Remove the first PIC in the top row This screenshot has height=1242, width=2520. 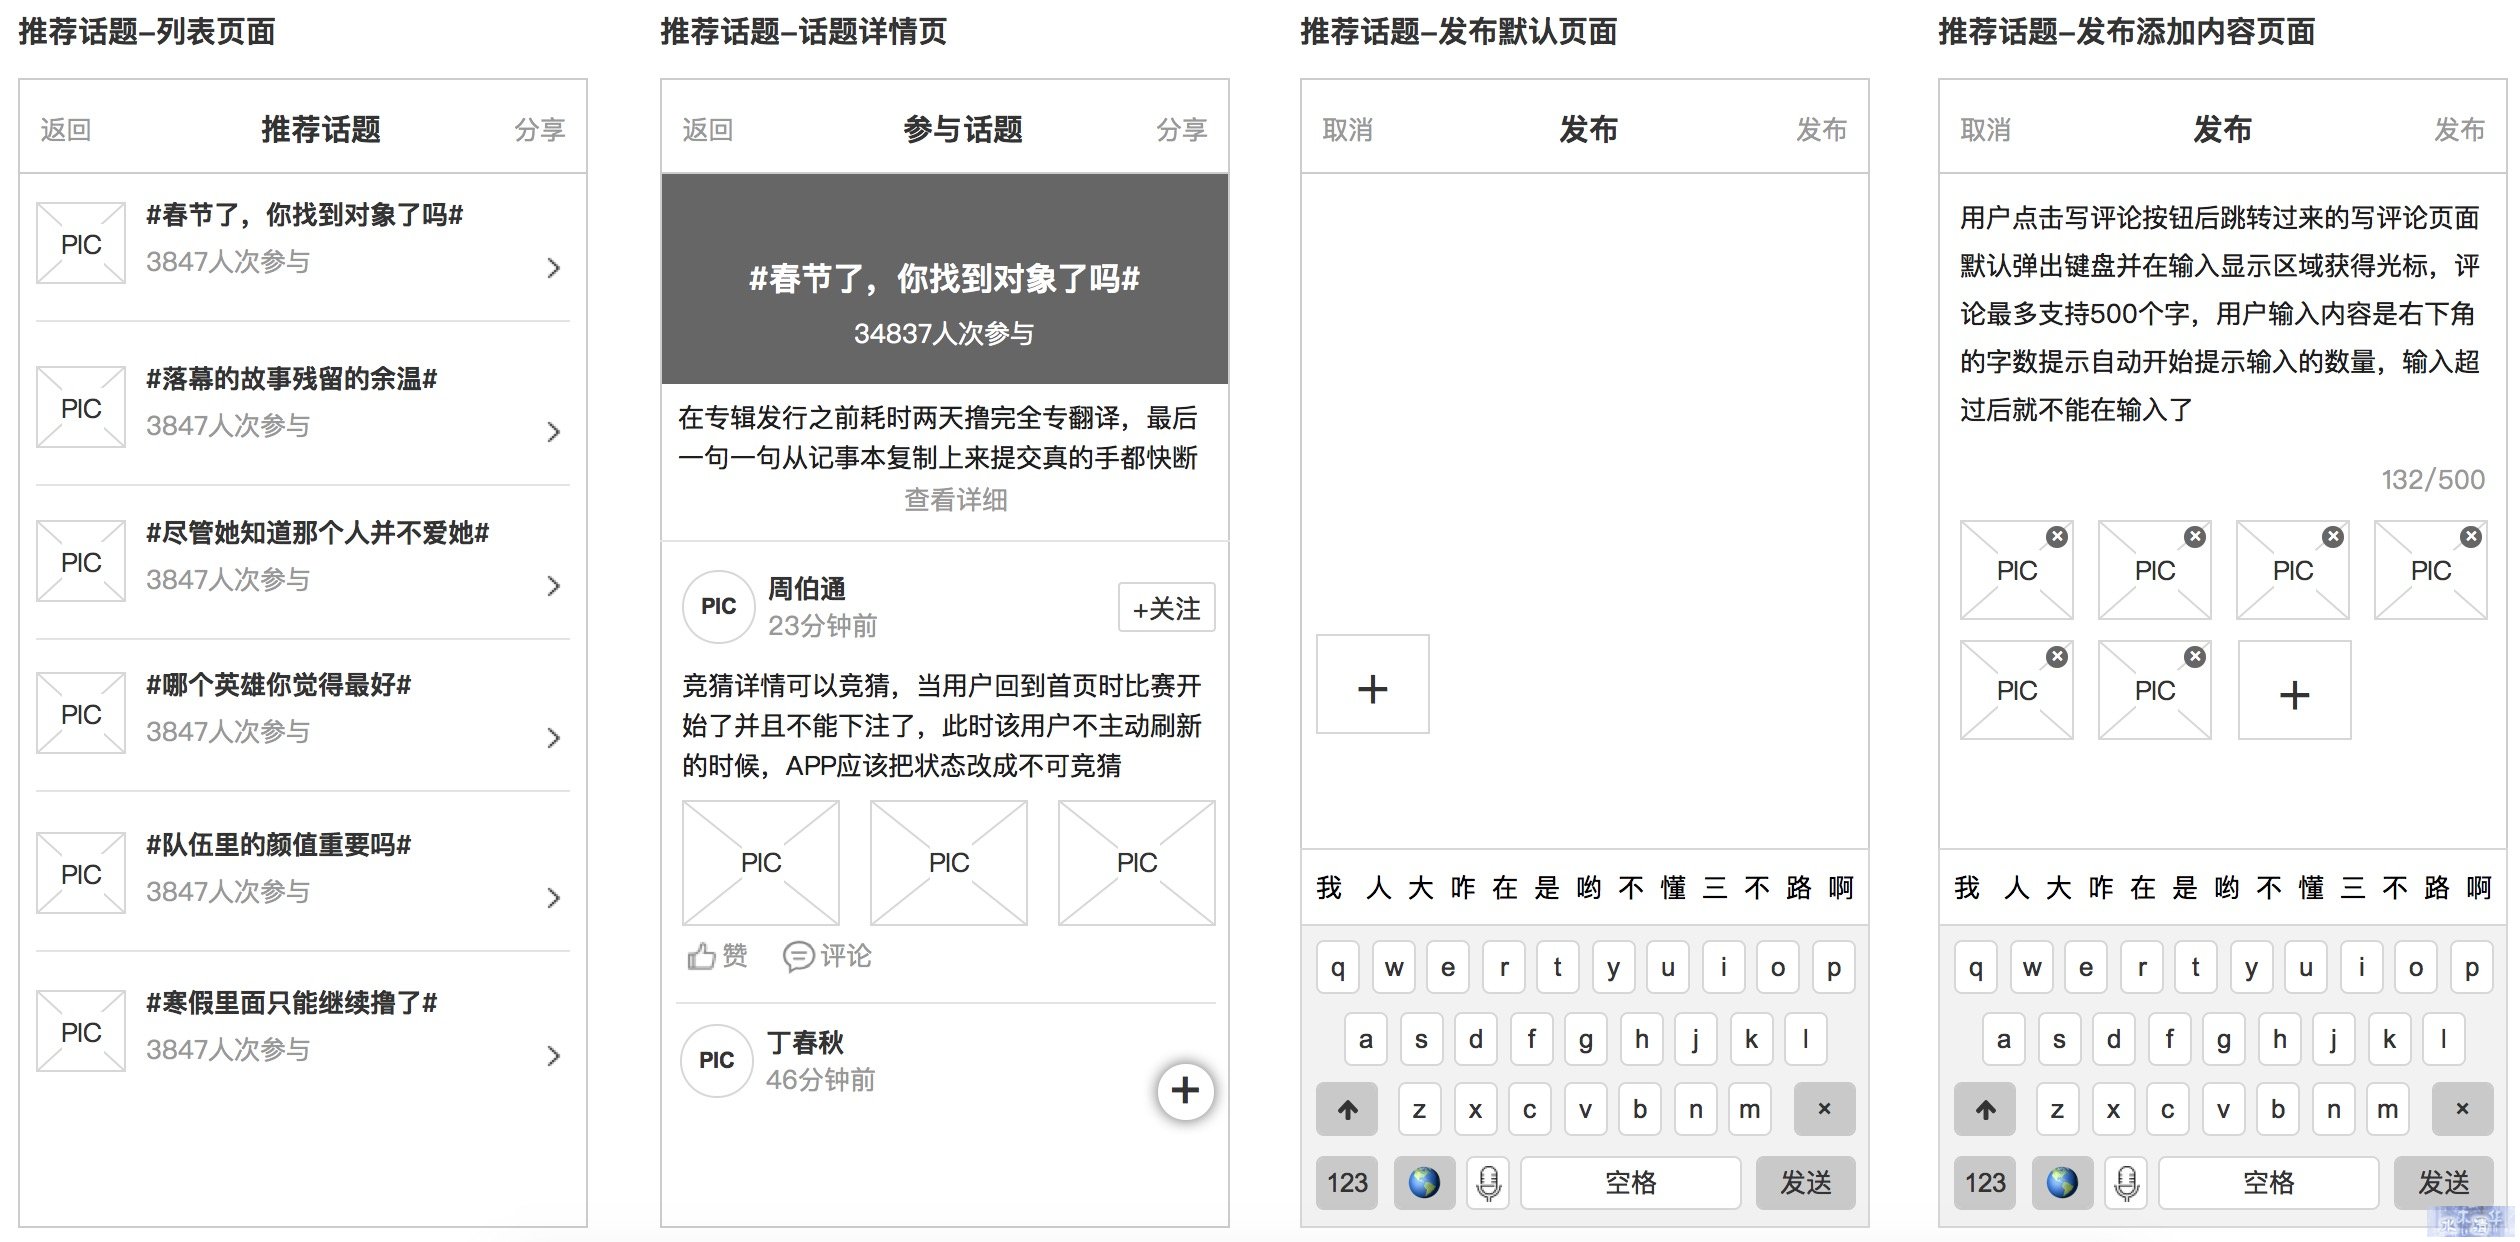pos(2056,537)
